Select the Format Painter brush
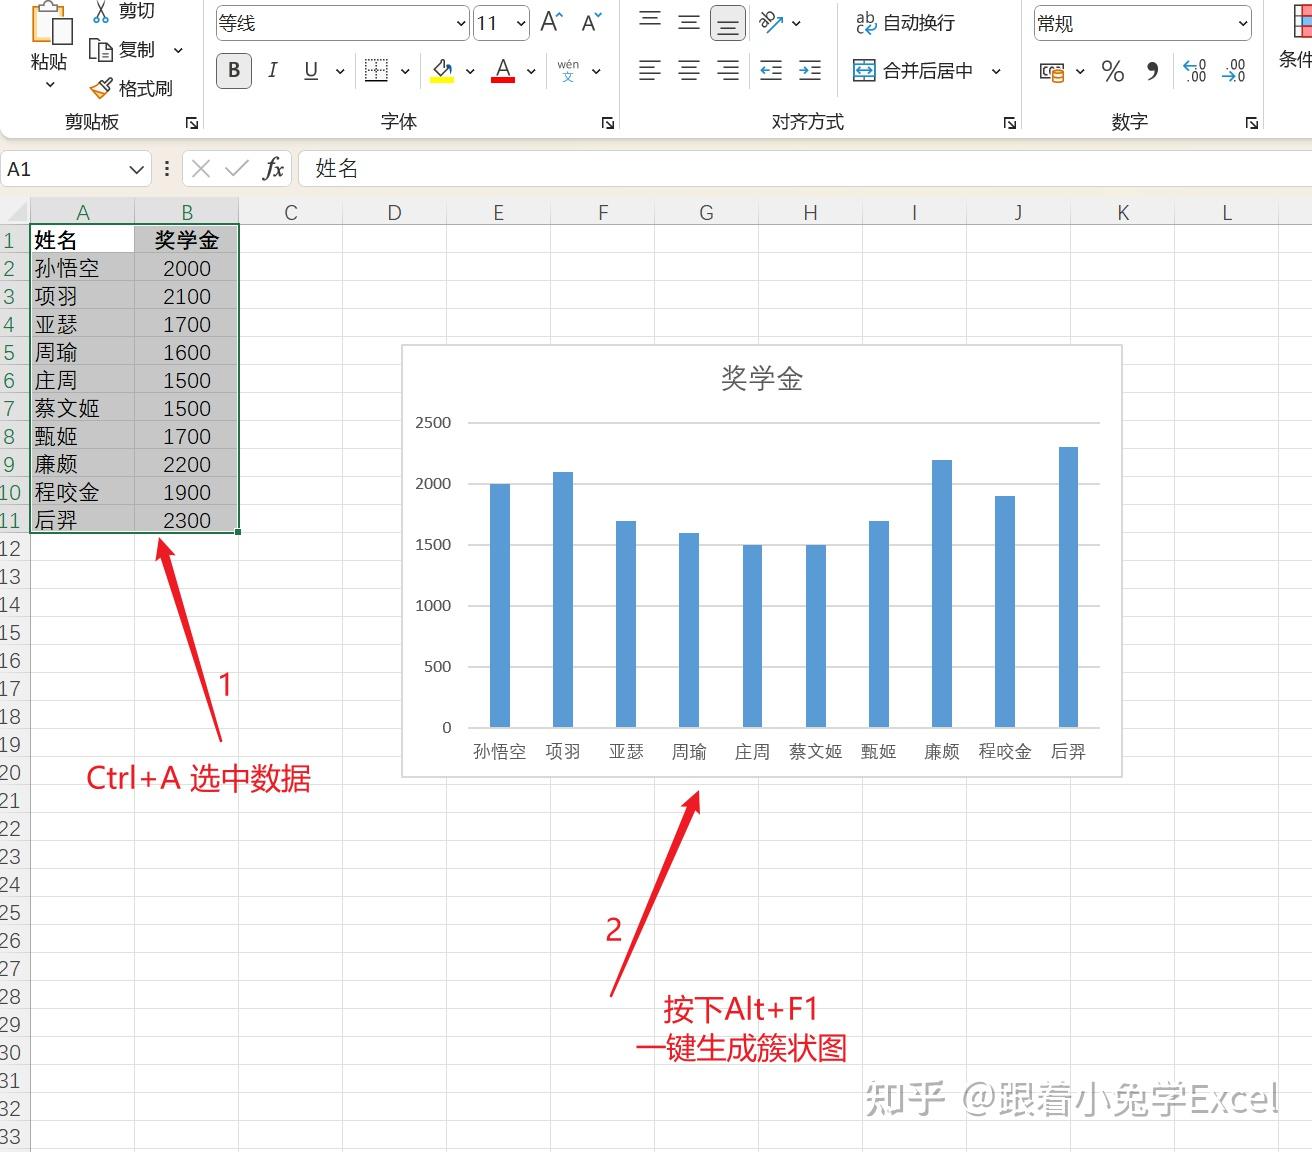Screen dimensions: 1312x1152 tap(101, 89)
